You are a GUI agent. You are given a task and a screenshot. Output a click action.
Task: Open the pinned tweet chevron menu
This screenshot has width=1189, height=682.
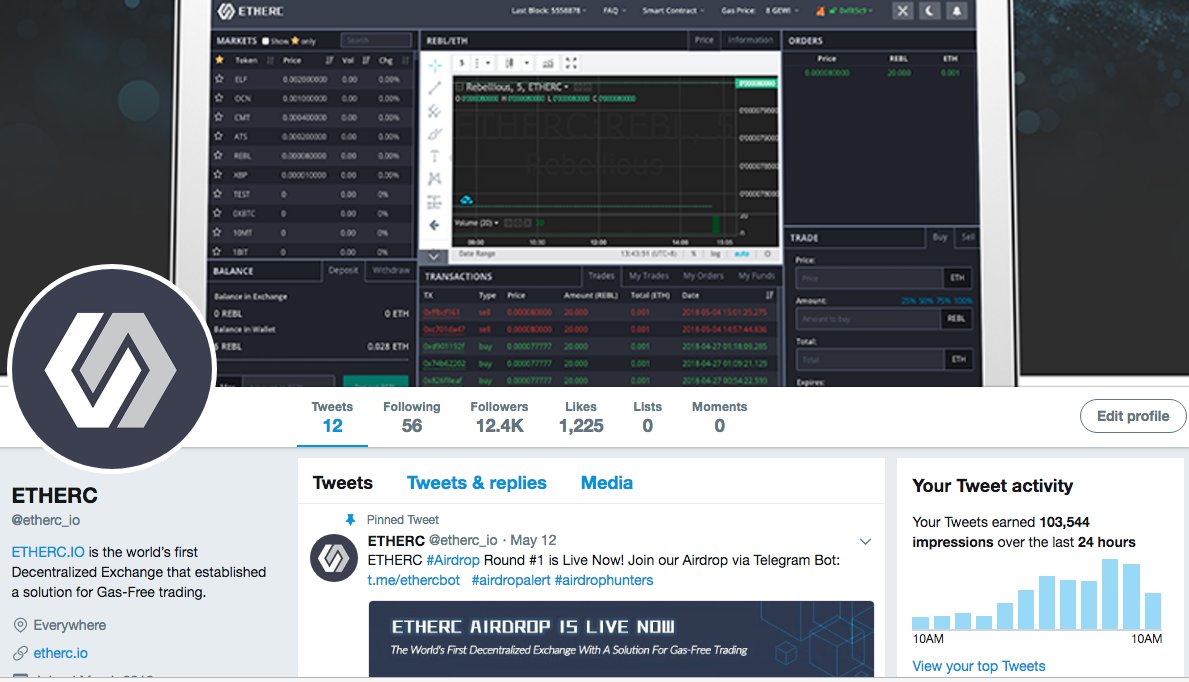coord(865,541)
